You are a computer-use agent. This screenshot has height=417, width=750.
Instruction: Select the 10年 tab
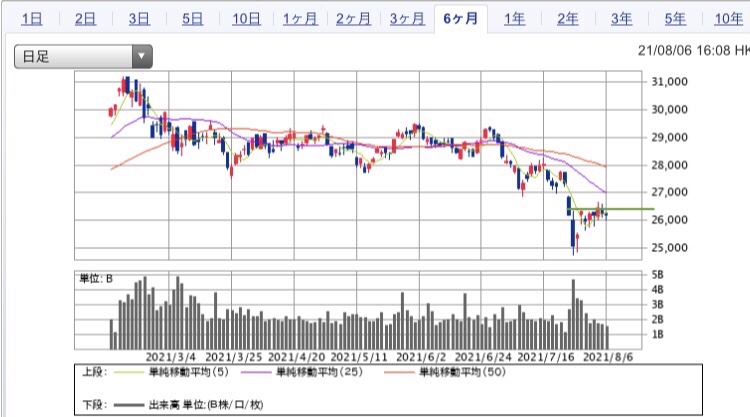728,19
